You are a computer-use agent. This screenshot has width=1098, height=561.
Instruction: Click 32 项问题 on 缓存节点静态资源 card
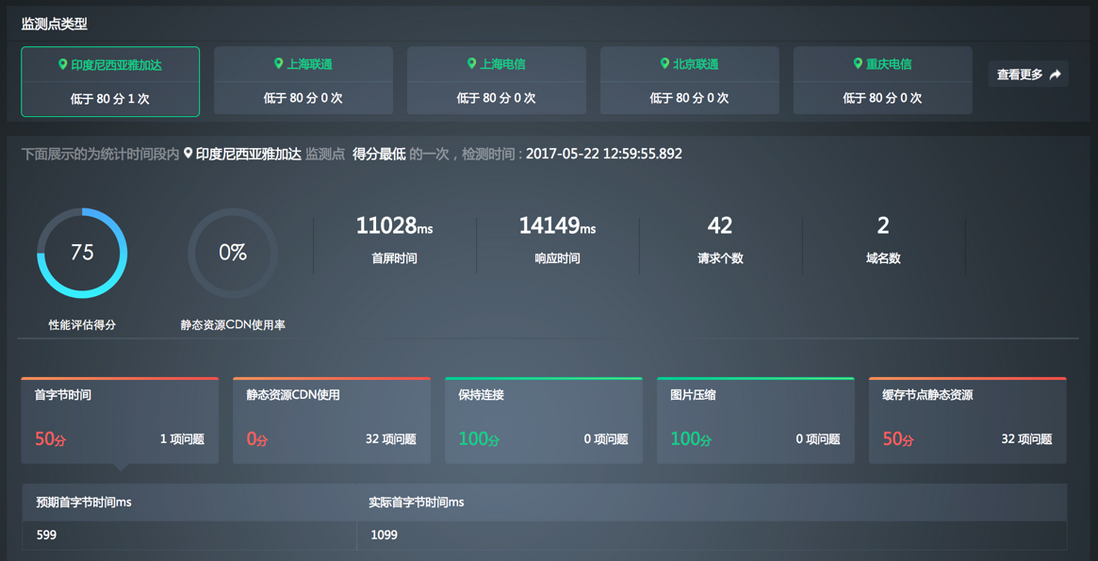click(1027, 439)
